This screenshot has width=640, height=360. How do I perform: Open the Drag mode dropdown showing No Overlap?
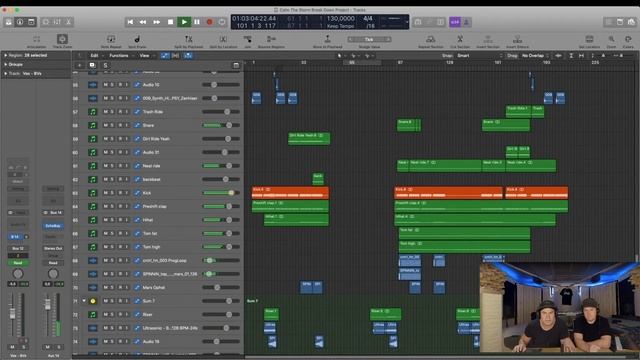[x=535, y=56]
